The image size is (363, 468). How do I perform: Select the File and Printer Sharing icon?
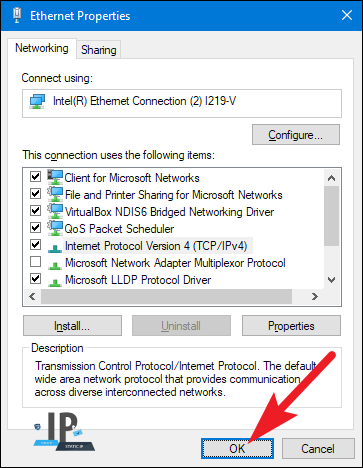click(x=55, y=194)
